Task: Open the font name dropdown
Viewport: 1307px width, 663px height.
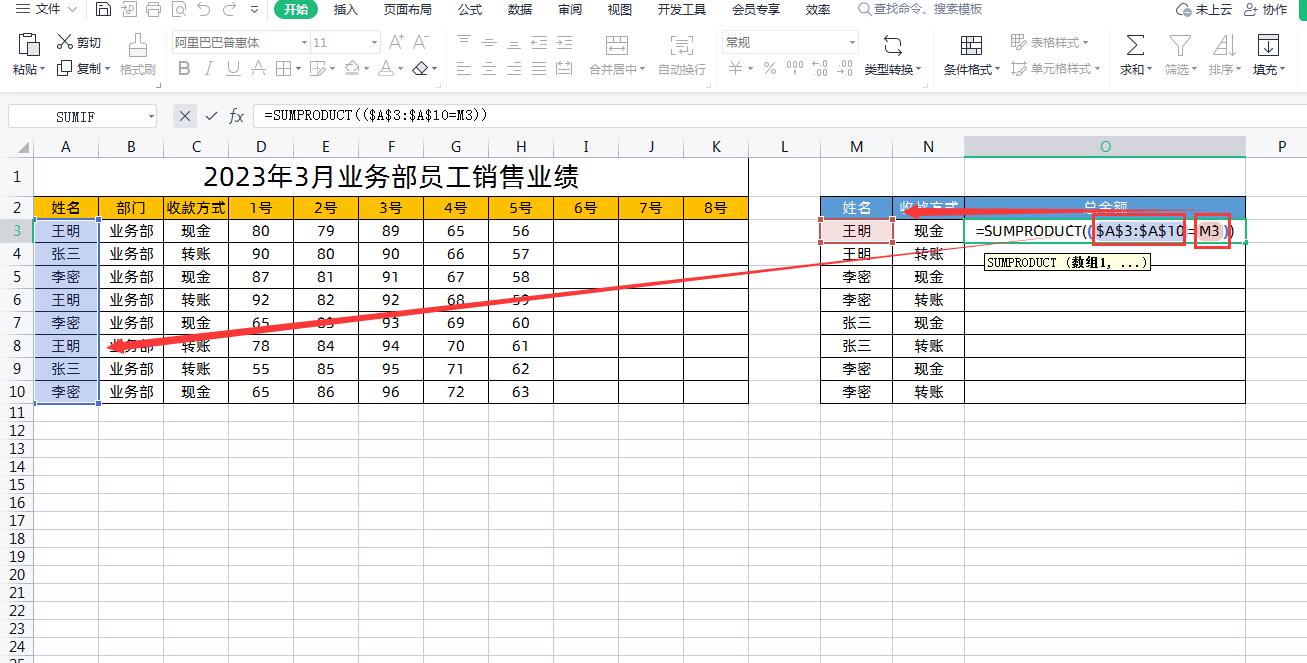Action: tap(306, 42)
